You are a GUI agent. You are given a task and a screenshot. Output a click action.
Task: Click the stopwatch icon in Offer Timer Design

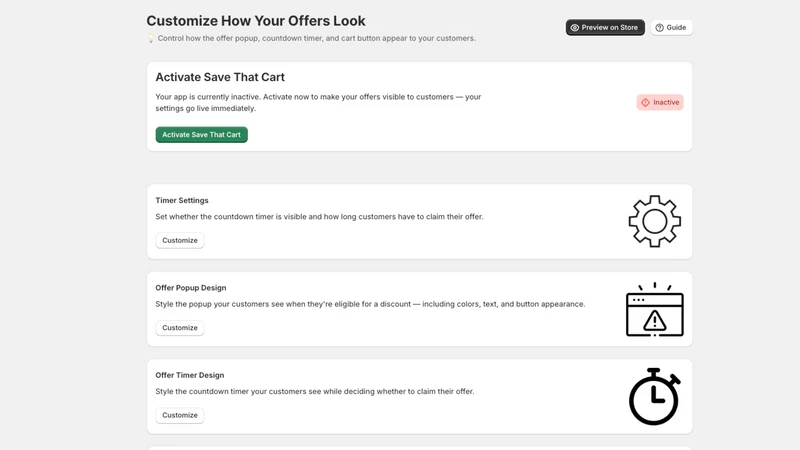click(x=655, y=396)
